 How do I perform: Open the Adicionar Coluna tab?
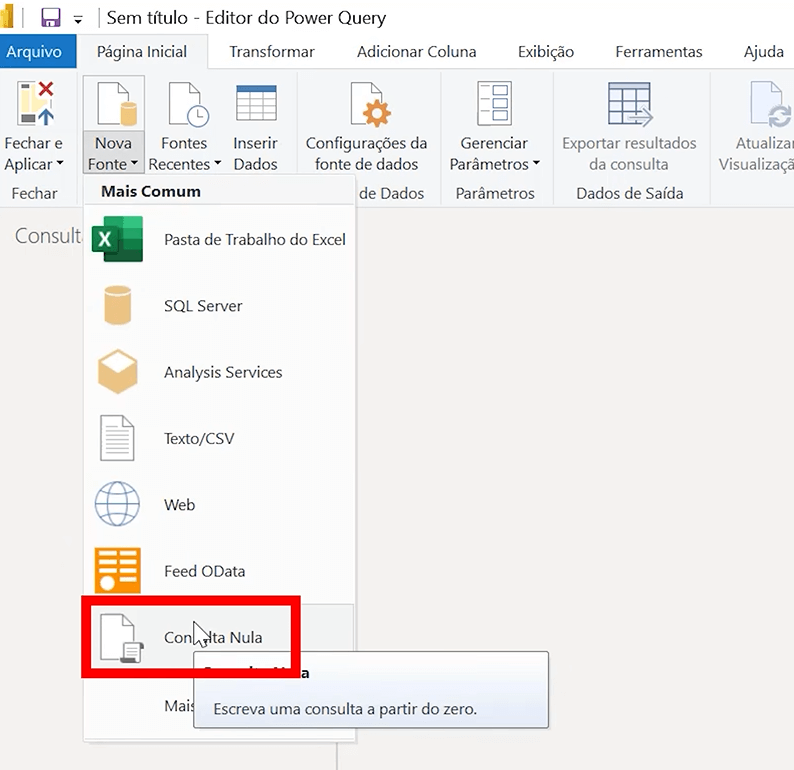click(x=416, y=52)
